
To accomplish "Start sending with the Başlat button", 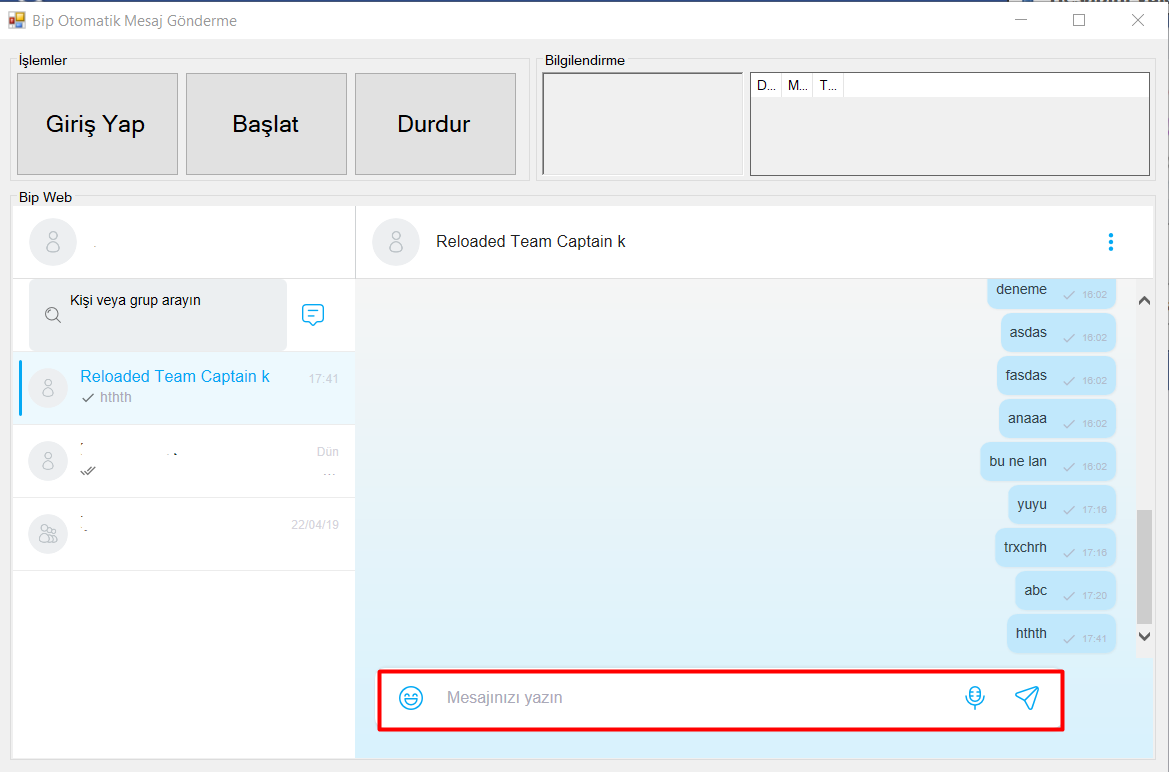I will click(266, 124).
